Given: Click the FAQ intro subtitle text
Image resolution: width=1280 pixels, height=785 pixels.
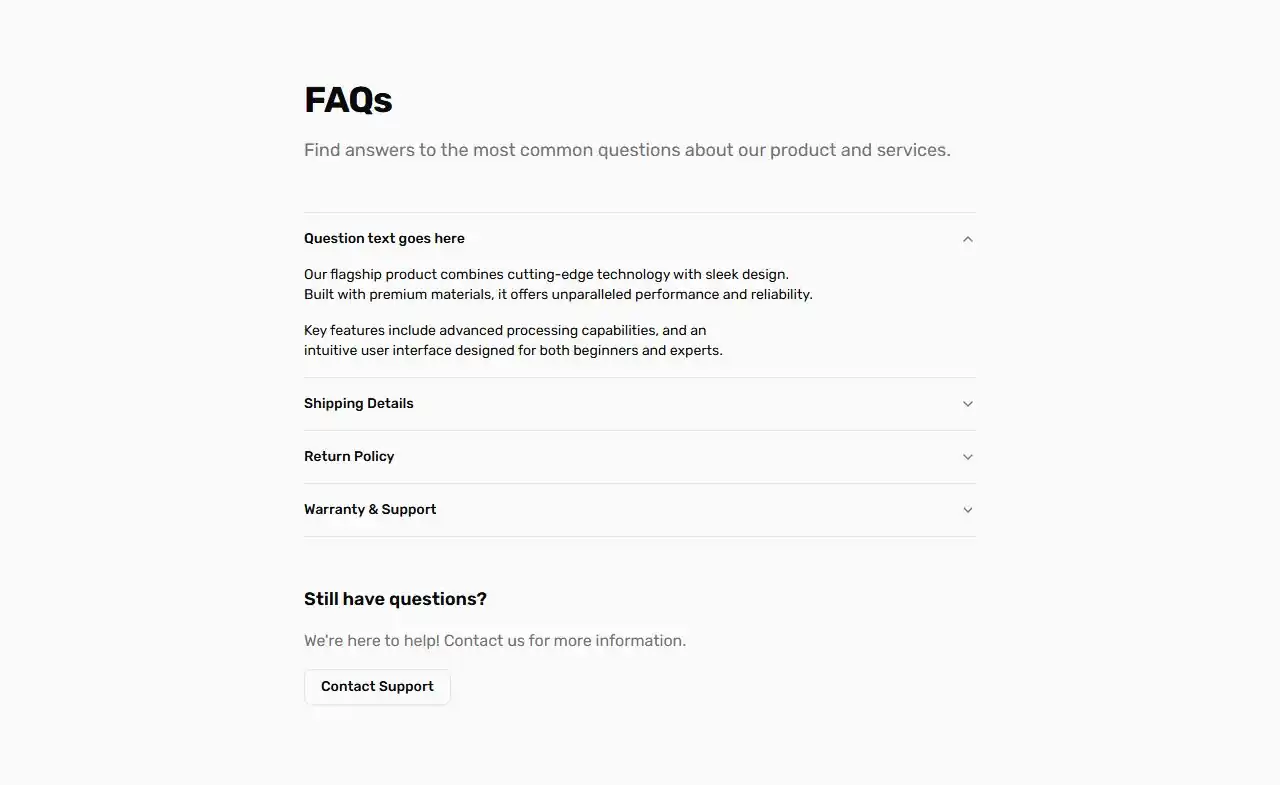Looking at the screenshot, I should 627,149.
